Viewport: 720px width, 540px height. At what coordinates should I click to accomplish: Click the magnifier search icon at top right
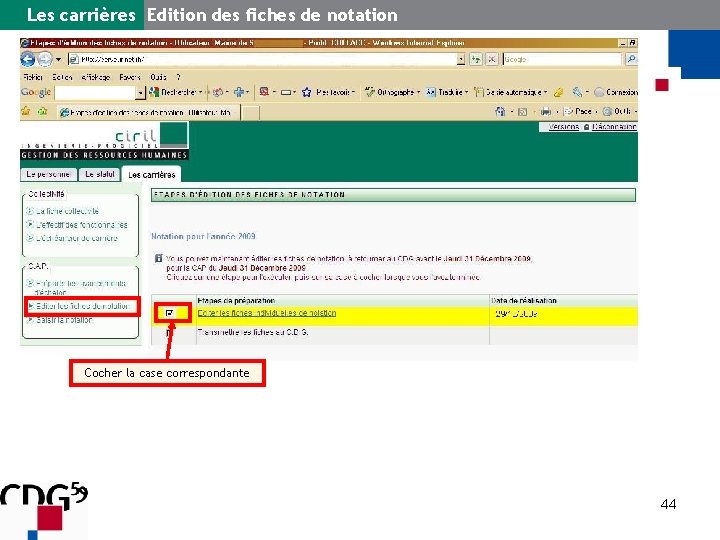631,59
